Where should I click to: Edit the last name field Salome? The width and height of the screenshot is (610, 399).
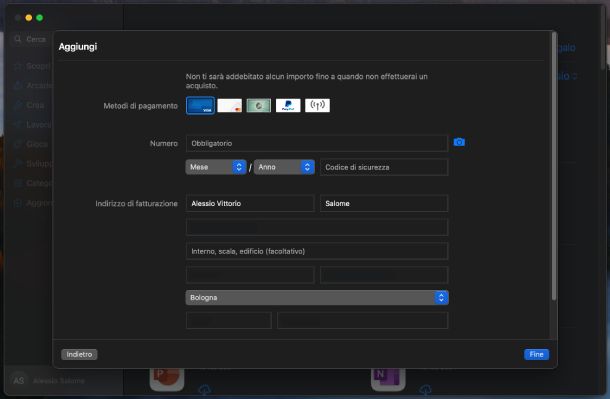pos(384,203)
